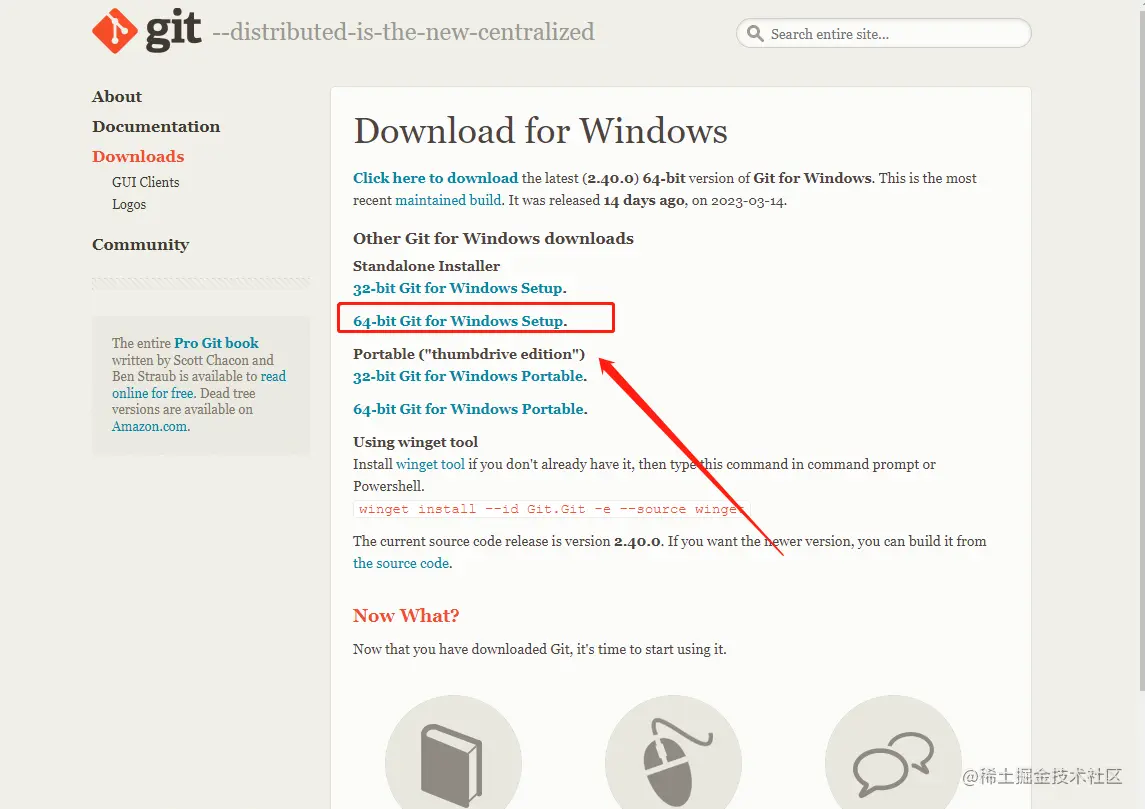This screenshot has height=809, width=1145.
Task: Open the About section
Action: tap(117, 96)
